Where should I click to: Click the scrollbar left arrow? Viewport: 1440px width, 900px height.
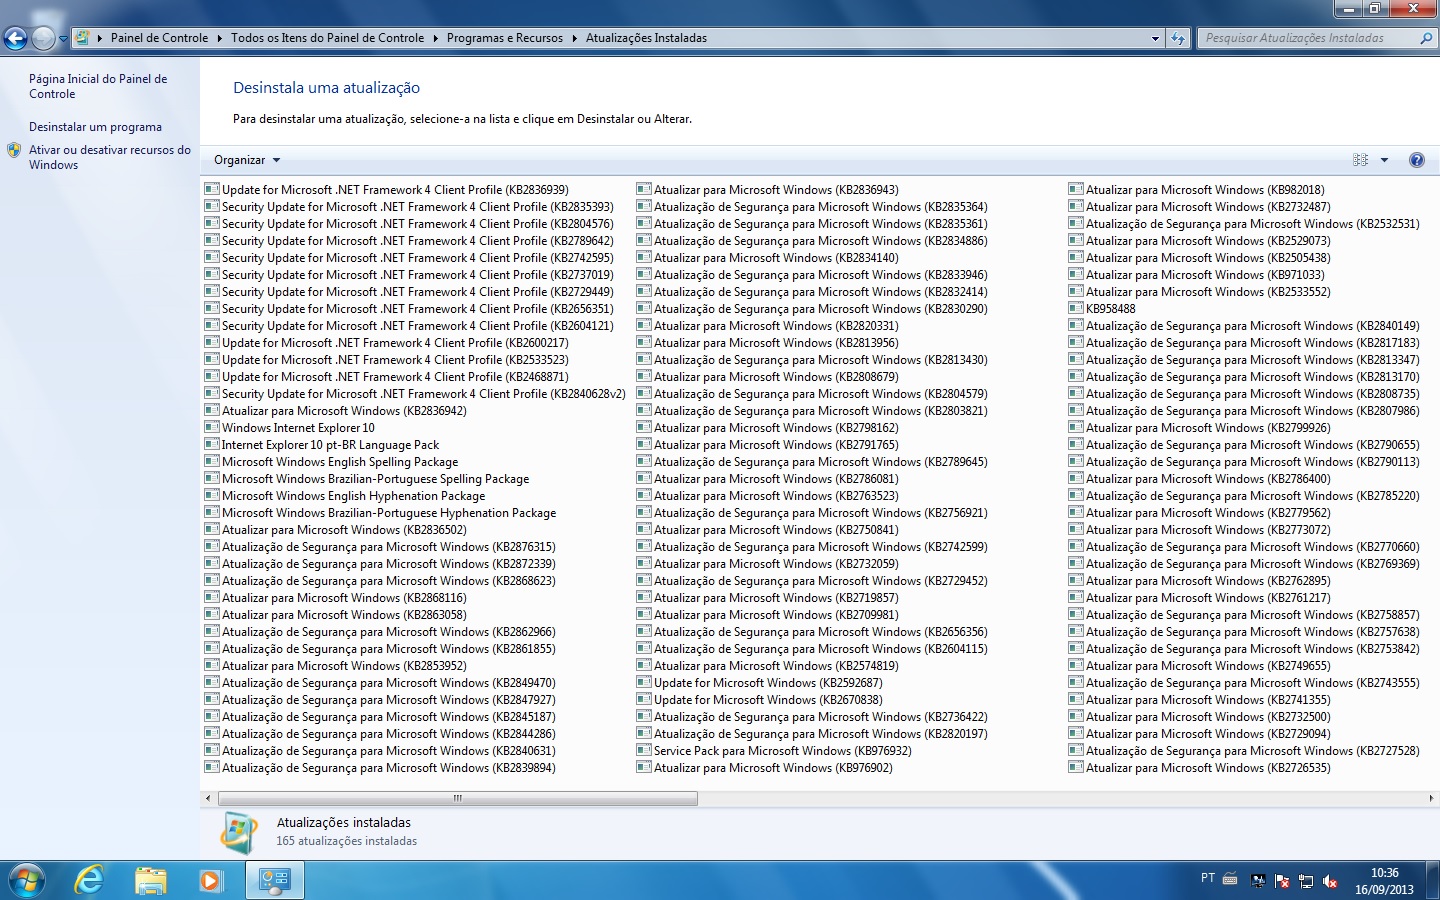208,798
